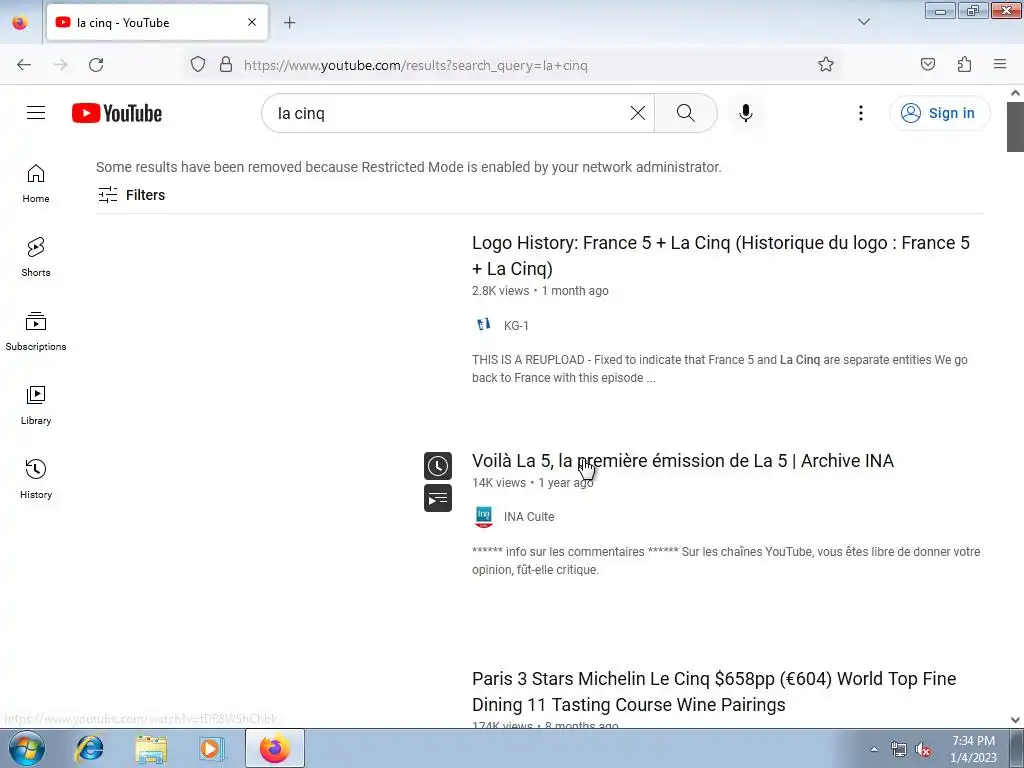Image resolution: width=1024 pixels, height=768 pixels.
Task: Go to YouTube logo homepage
Action: coord(117,113)
